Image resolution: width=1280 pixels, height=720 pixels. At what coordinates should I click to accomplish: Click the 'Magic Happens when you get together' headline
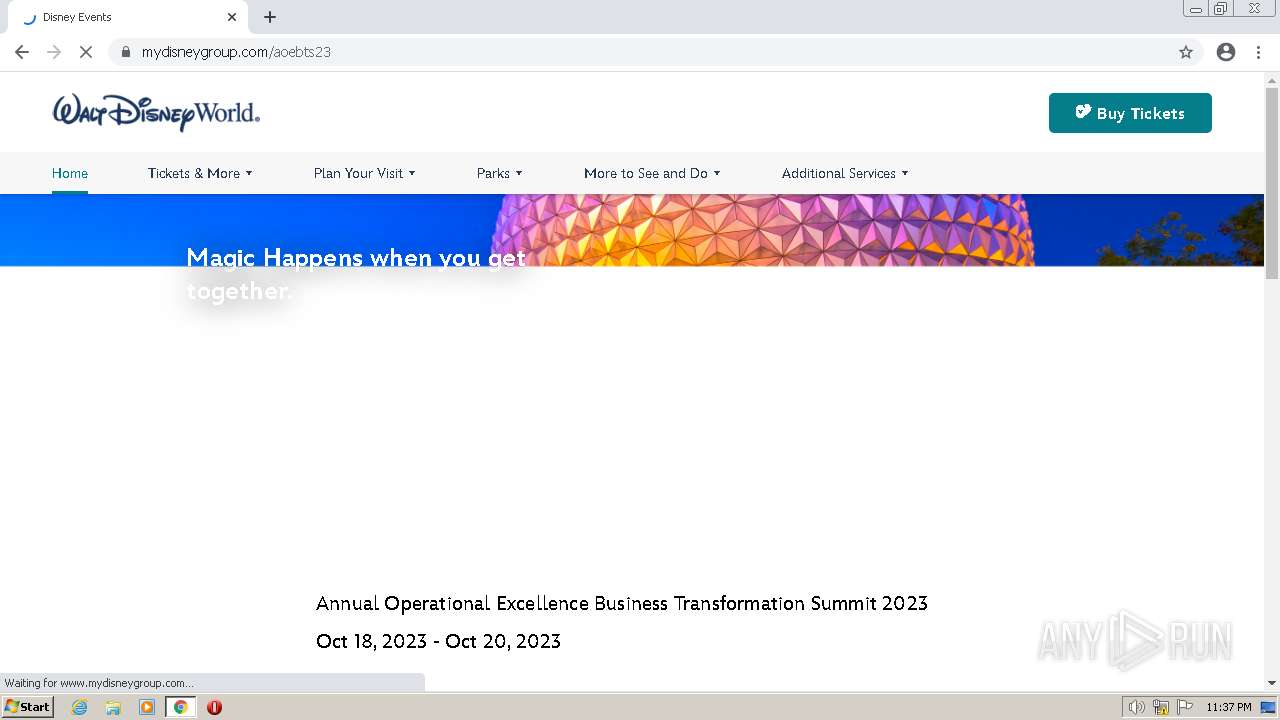coord(356,274)
